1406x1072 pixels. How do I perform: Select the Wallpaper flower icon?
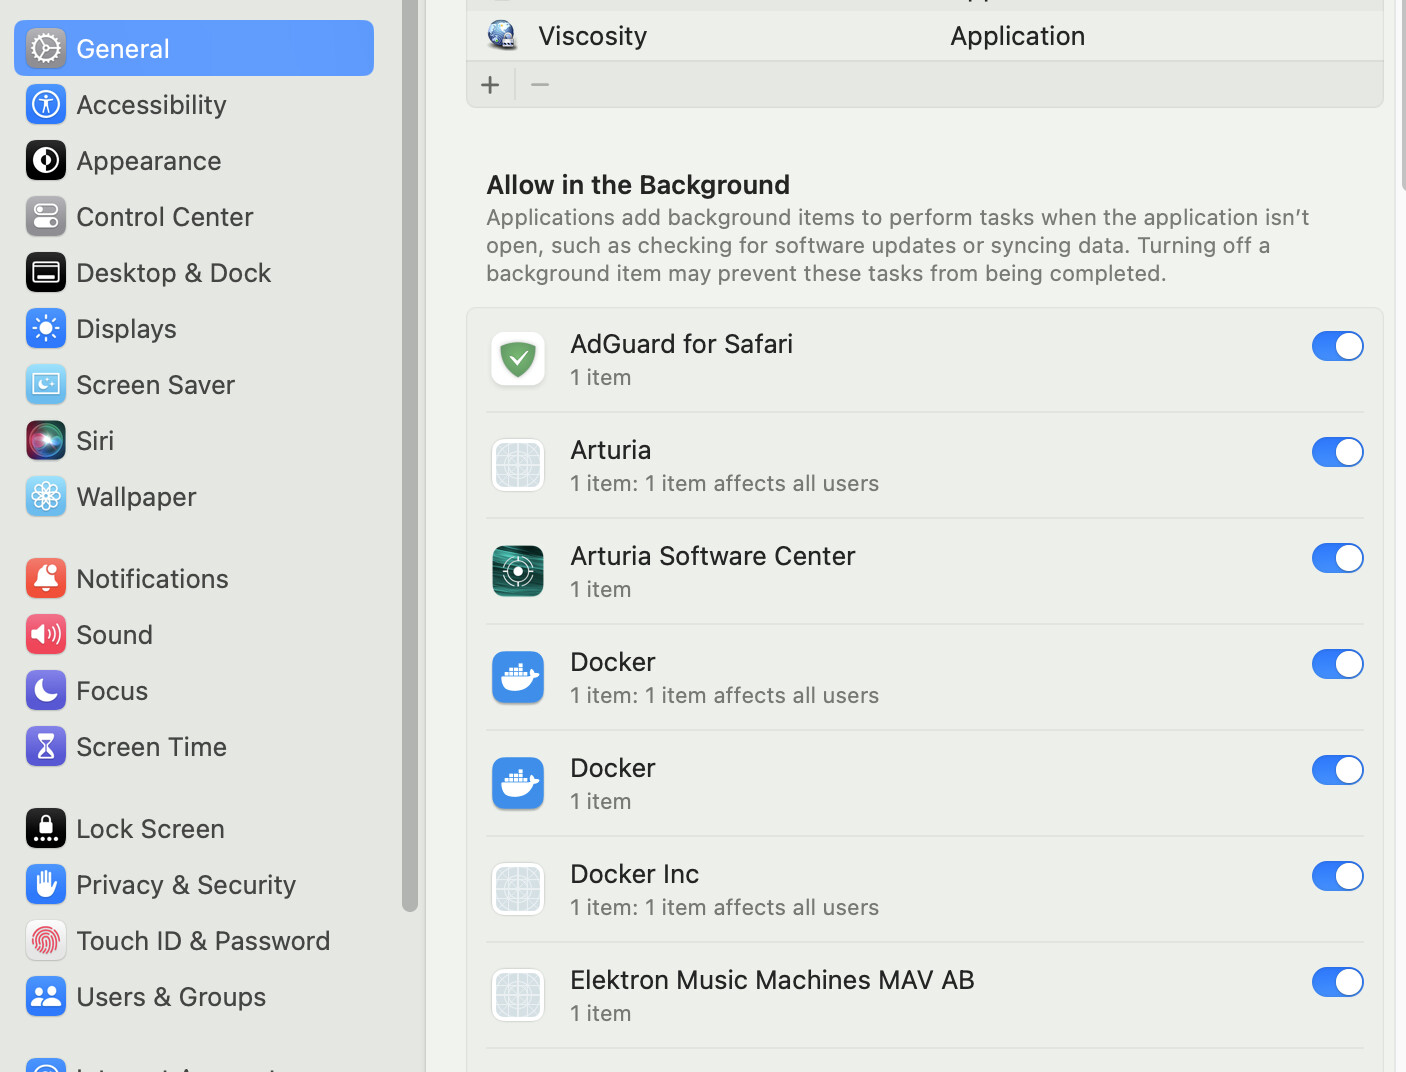coord(45,496)
